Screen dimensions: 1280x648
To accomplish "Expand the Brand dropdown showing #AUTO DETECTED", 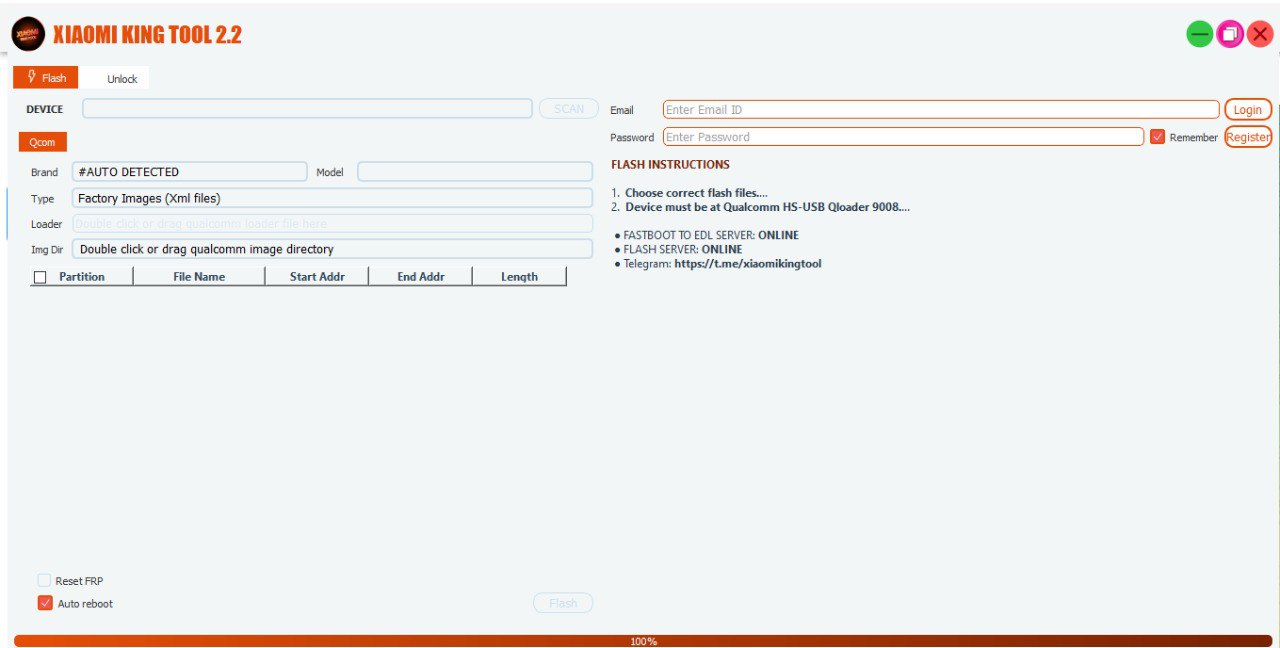I will coord(189,172).
